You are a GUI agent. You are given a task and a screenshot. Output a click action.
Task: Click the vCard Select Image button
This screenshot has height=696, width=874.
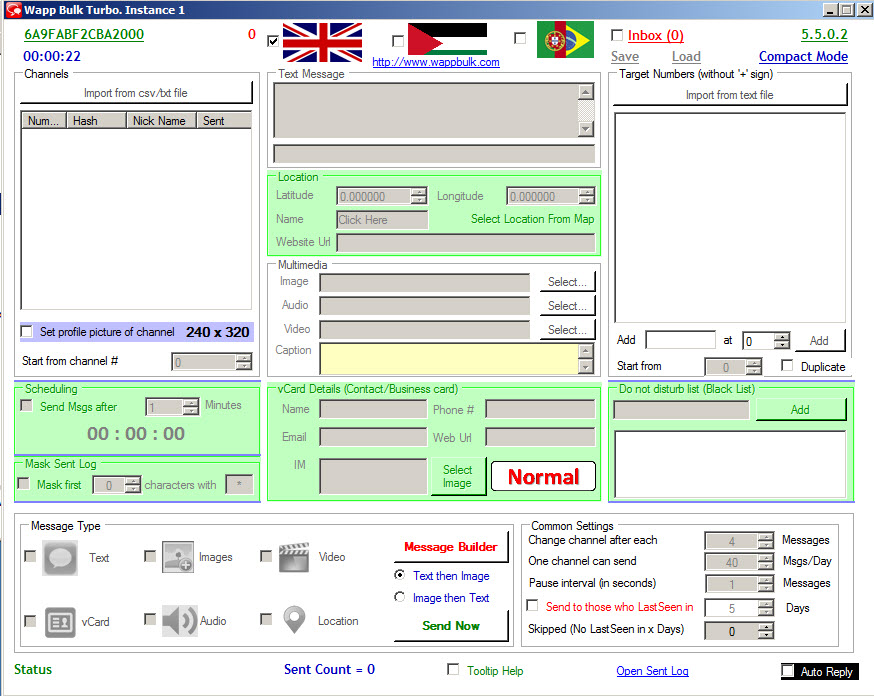[458, 476]
